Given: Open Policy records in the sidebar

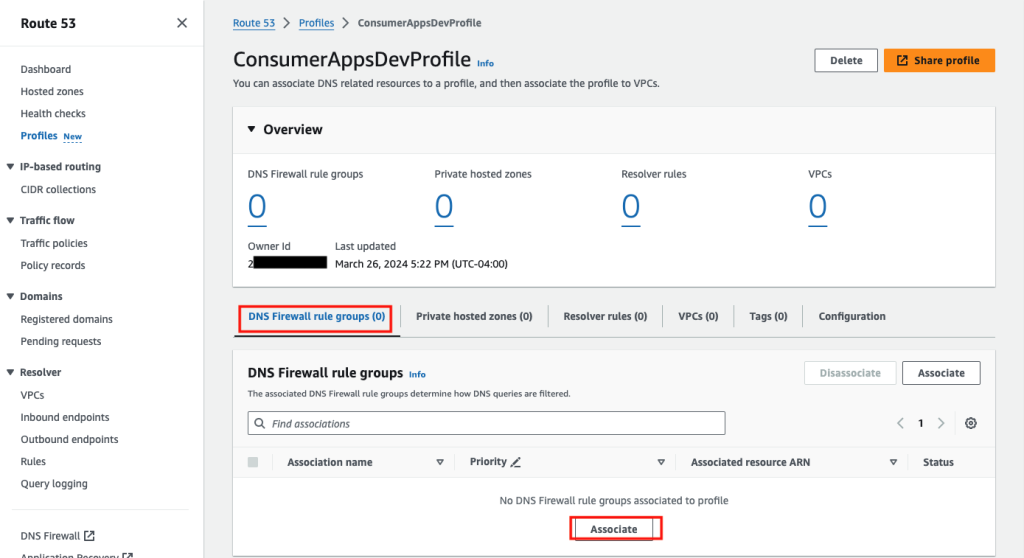Looking at the screenshot, I should pos(53,265).
